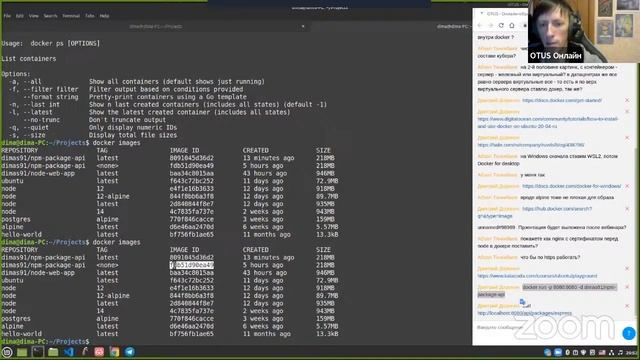Close the first terminal tab
The height and width of the screenshot is (360, 640).
pos(303,27)
